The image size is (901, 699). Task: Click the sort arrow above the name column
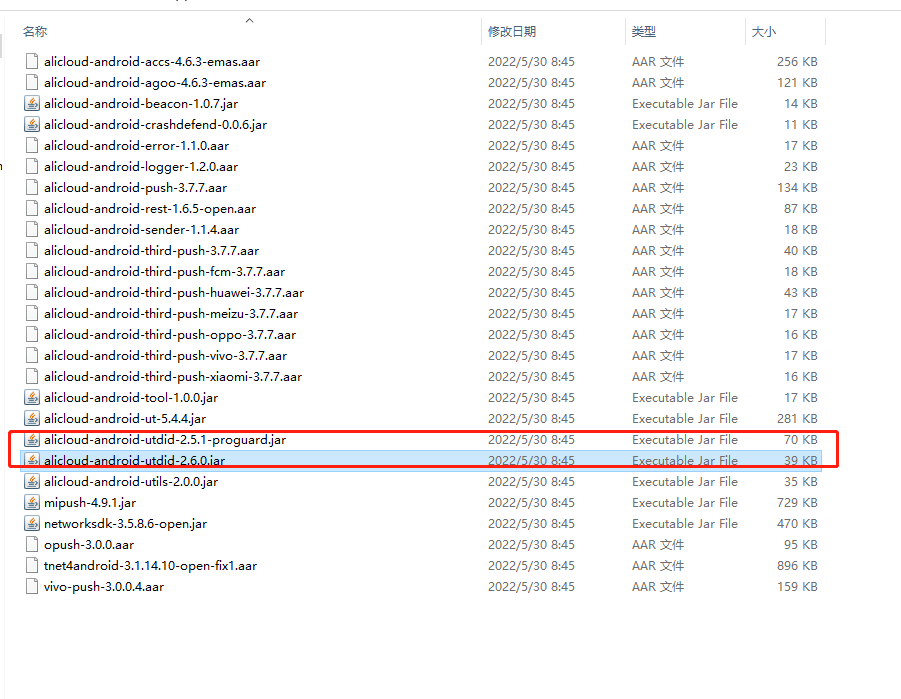tap(249, 21)
